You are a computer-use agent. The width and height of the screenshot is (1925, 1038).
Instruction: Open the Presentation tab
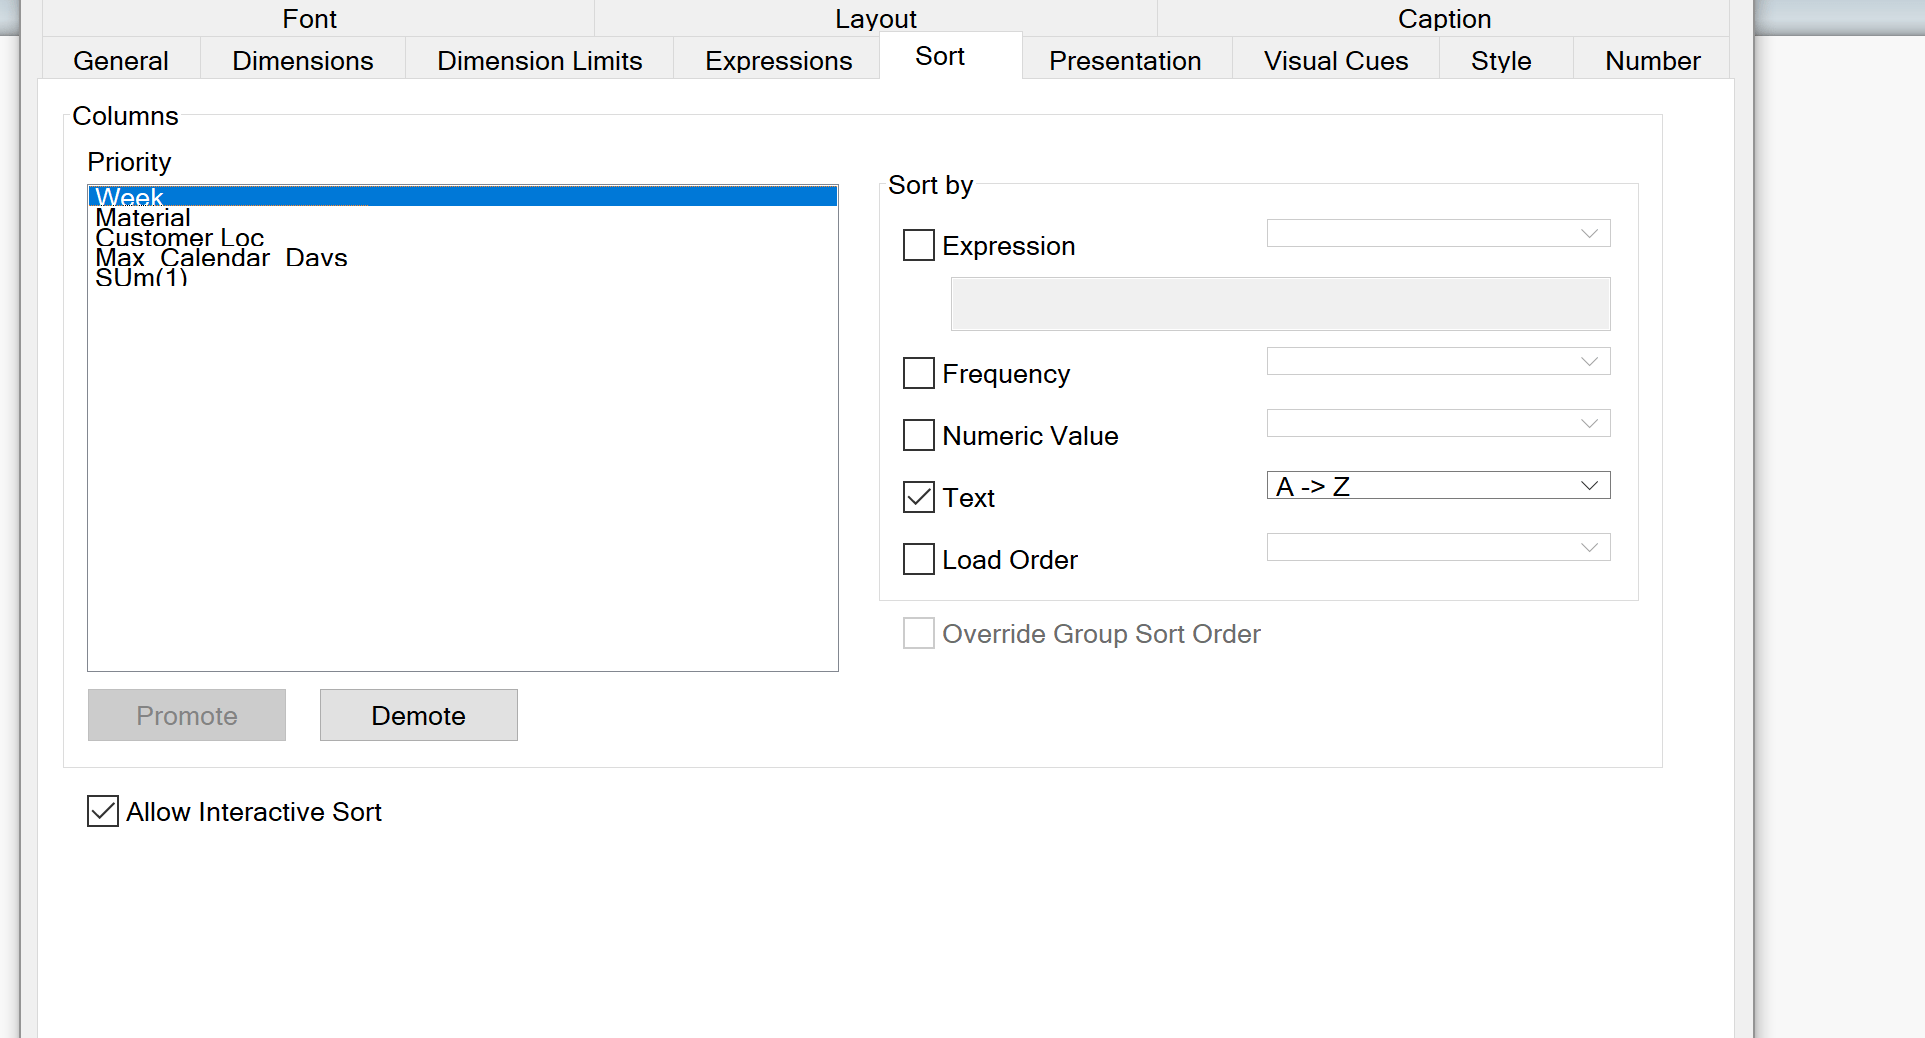1124,60
